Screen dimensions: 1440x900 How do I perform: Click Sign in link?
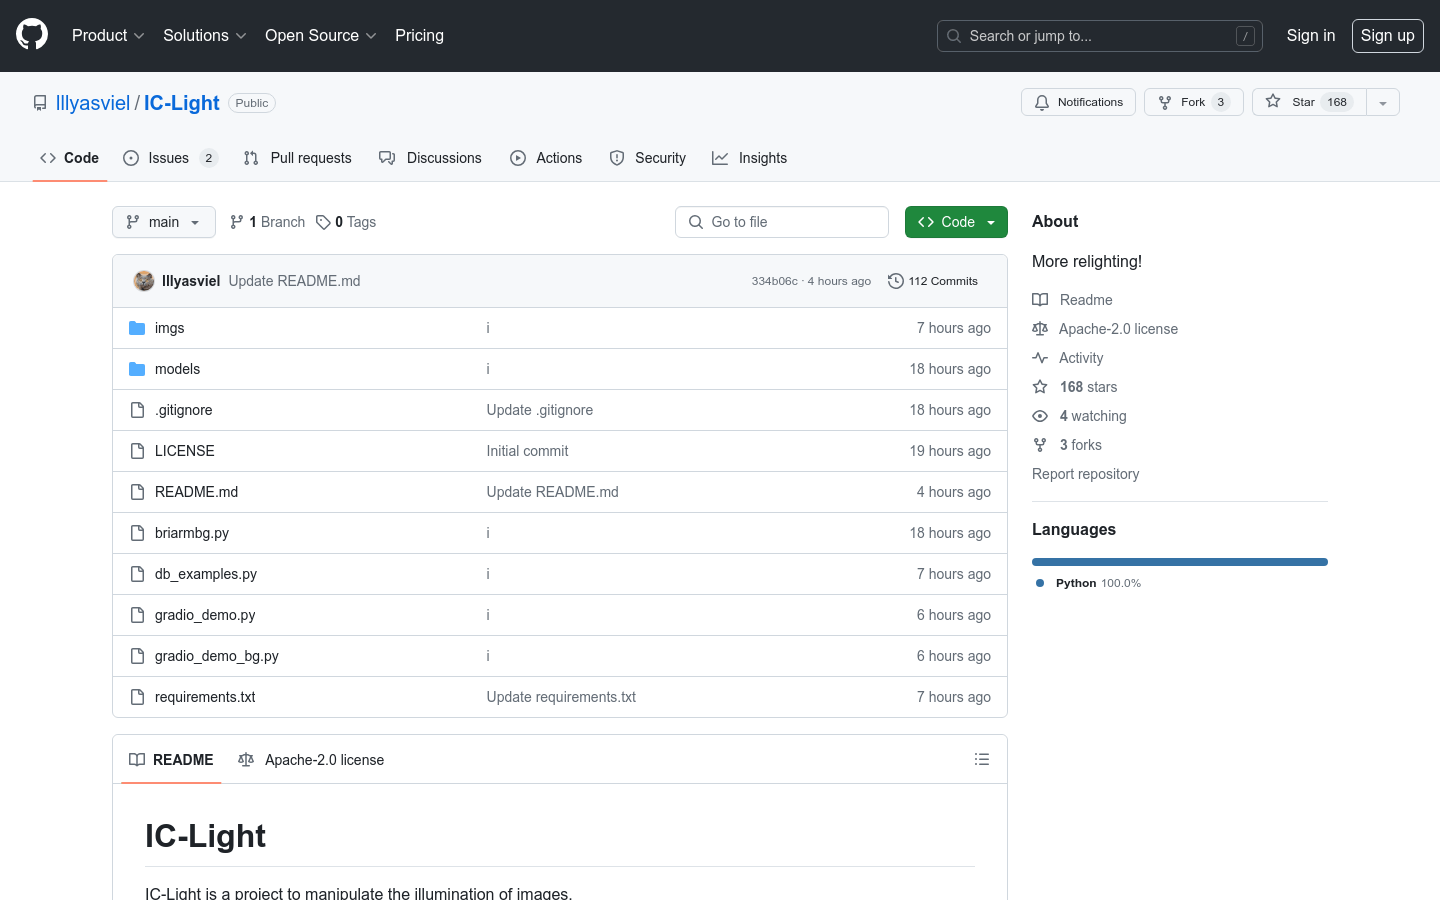[x=1310, y=35]
